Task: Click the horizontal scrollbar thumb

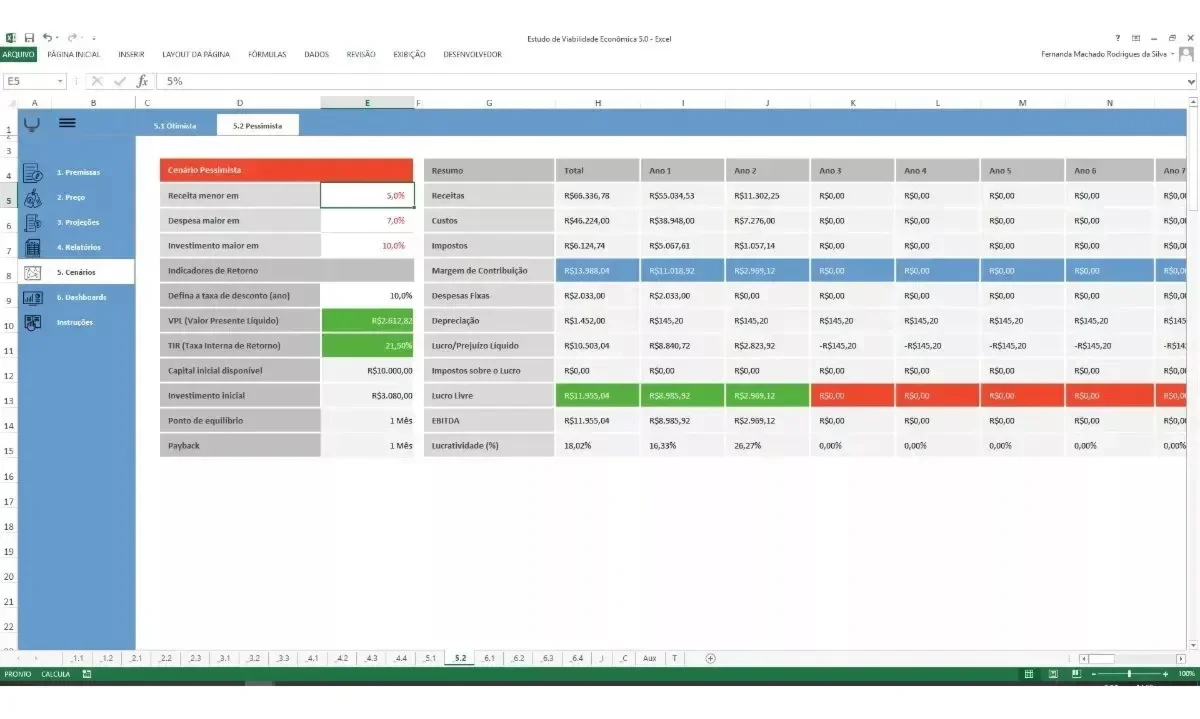Action: pyautogui.click(x=1101, y=658)
